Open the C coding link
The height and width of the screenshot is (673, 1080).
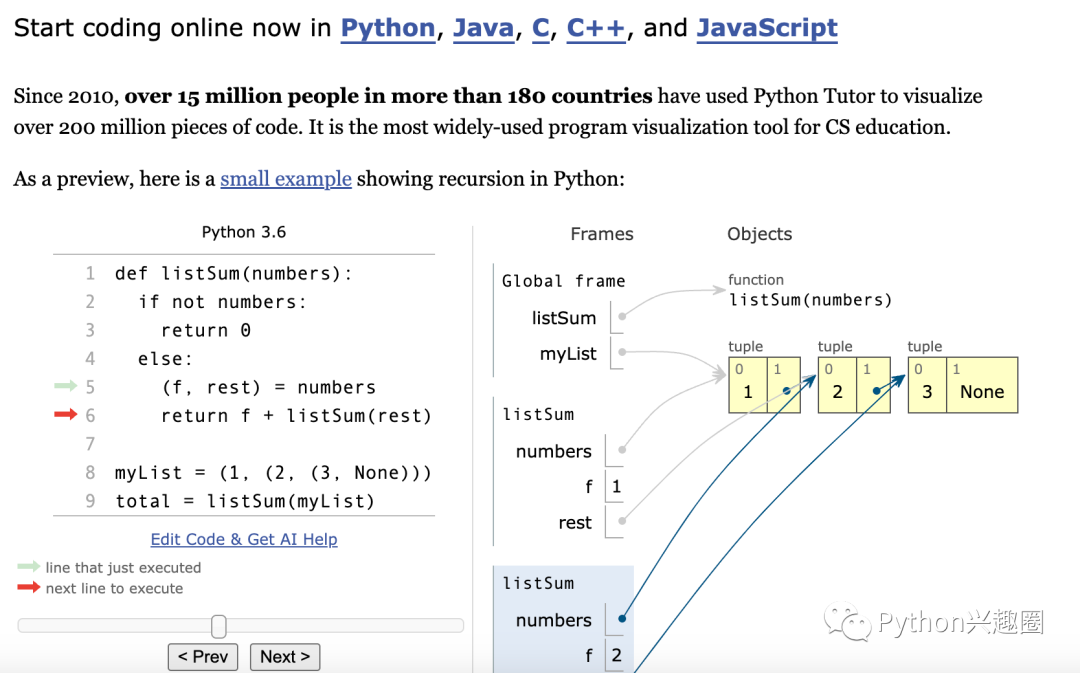coord(541,28)
